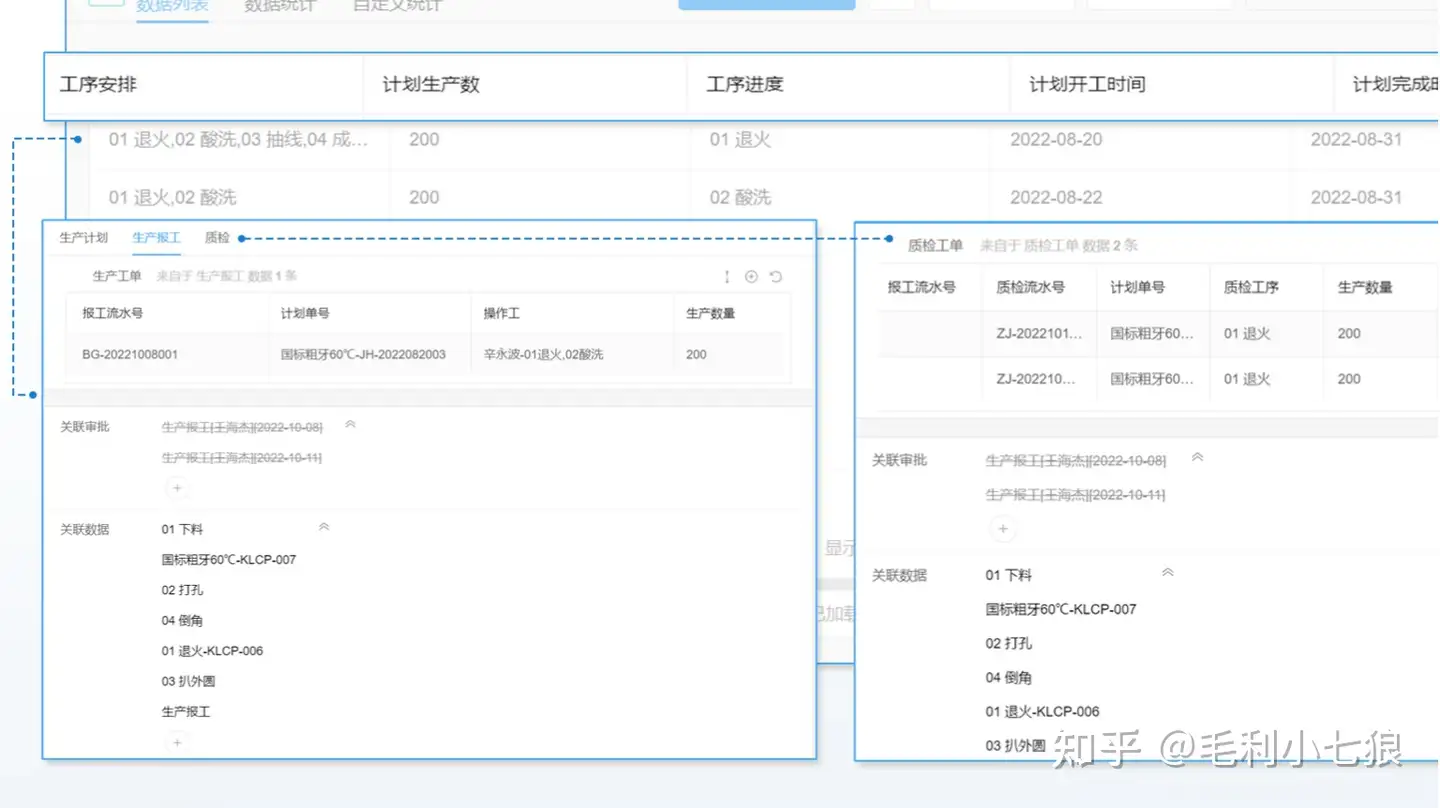Image resolution: width=1440 pixels, height=808 pixels.
Task: Click the 计划生产数 column header
Action: pyautogui.click(x=431, y=85)
